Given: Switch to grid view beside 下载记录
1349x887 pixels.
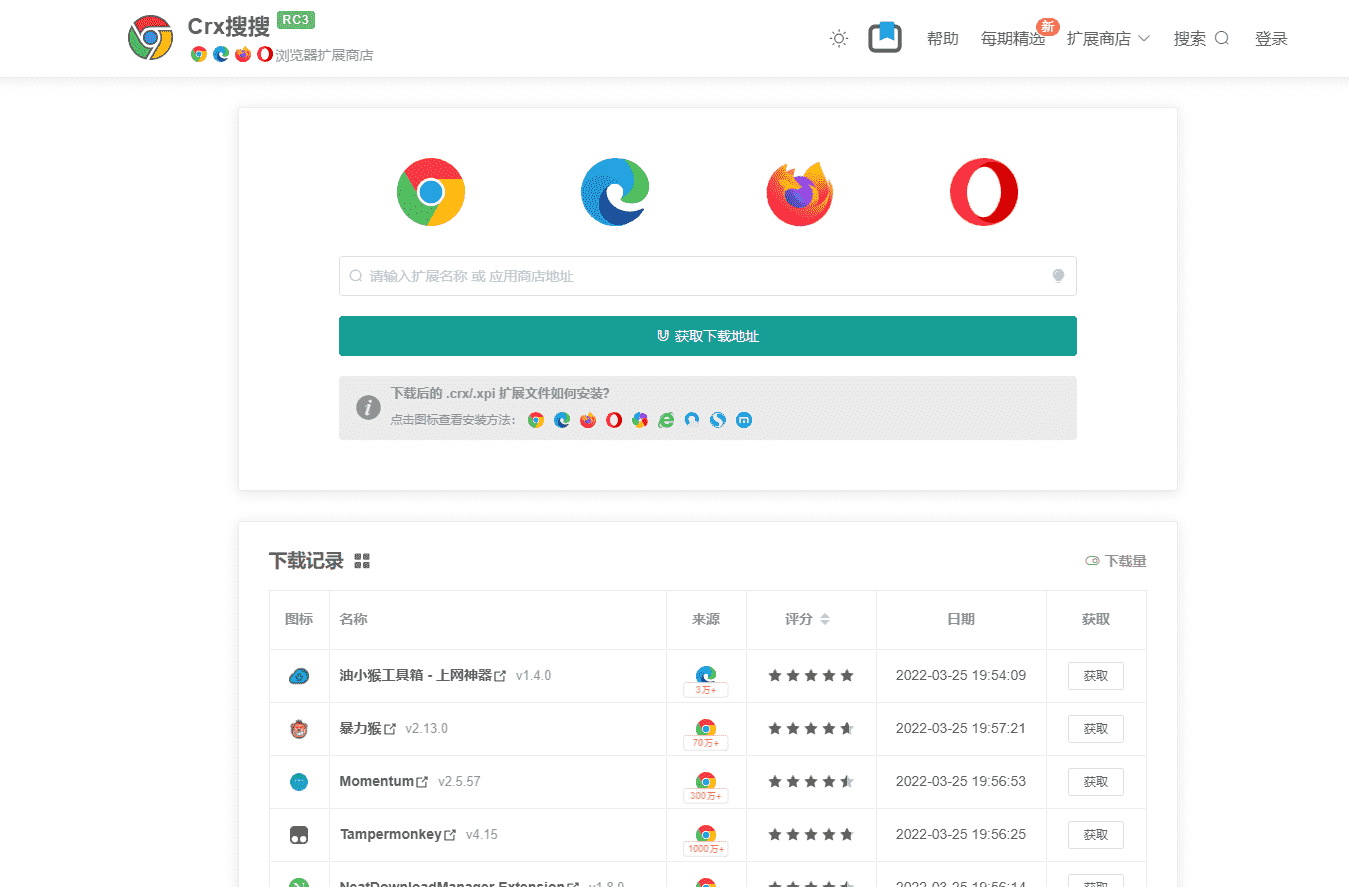Looking at the screenshot, I should point(362,561).
